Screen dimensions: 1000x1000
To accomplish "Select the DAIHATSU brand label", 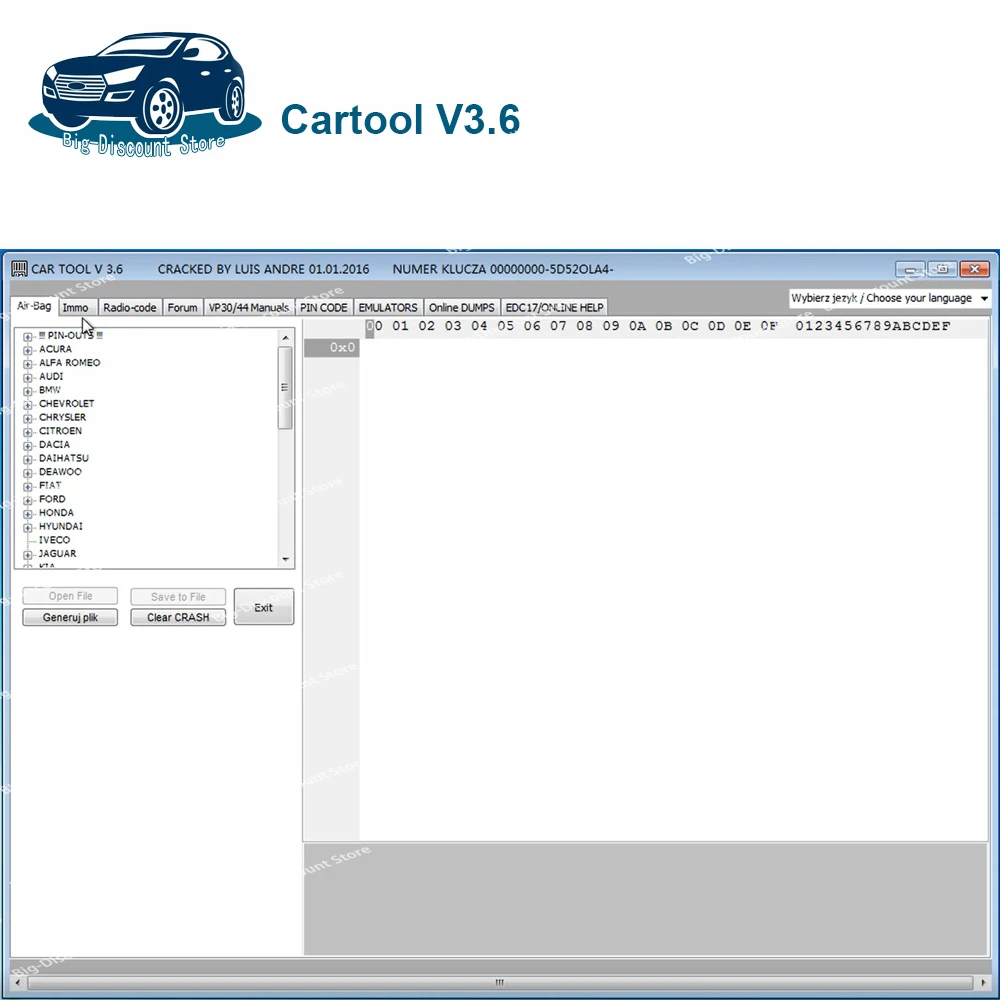I will (x=64, y=458).
